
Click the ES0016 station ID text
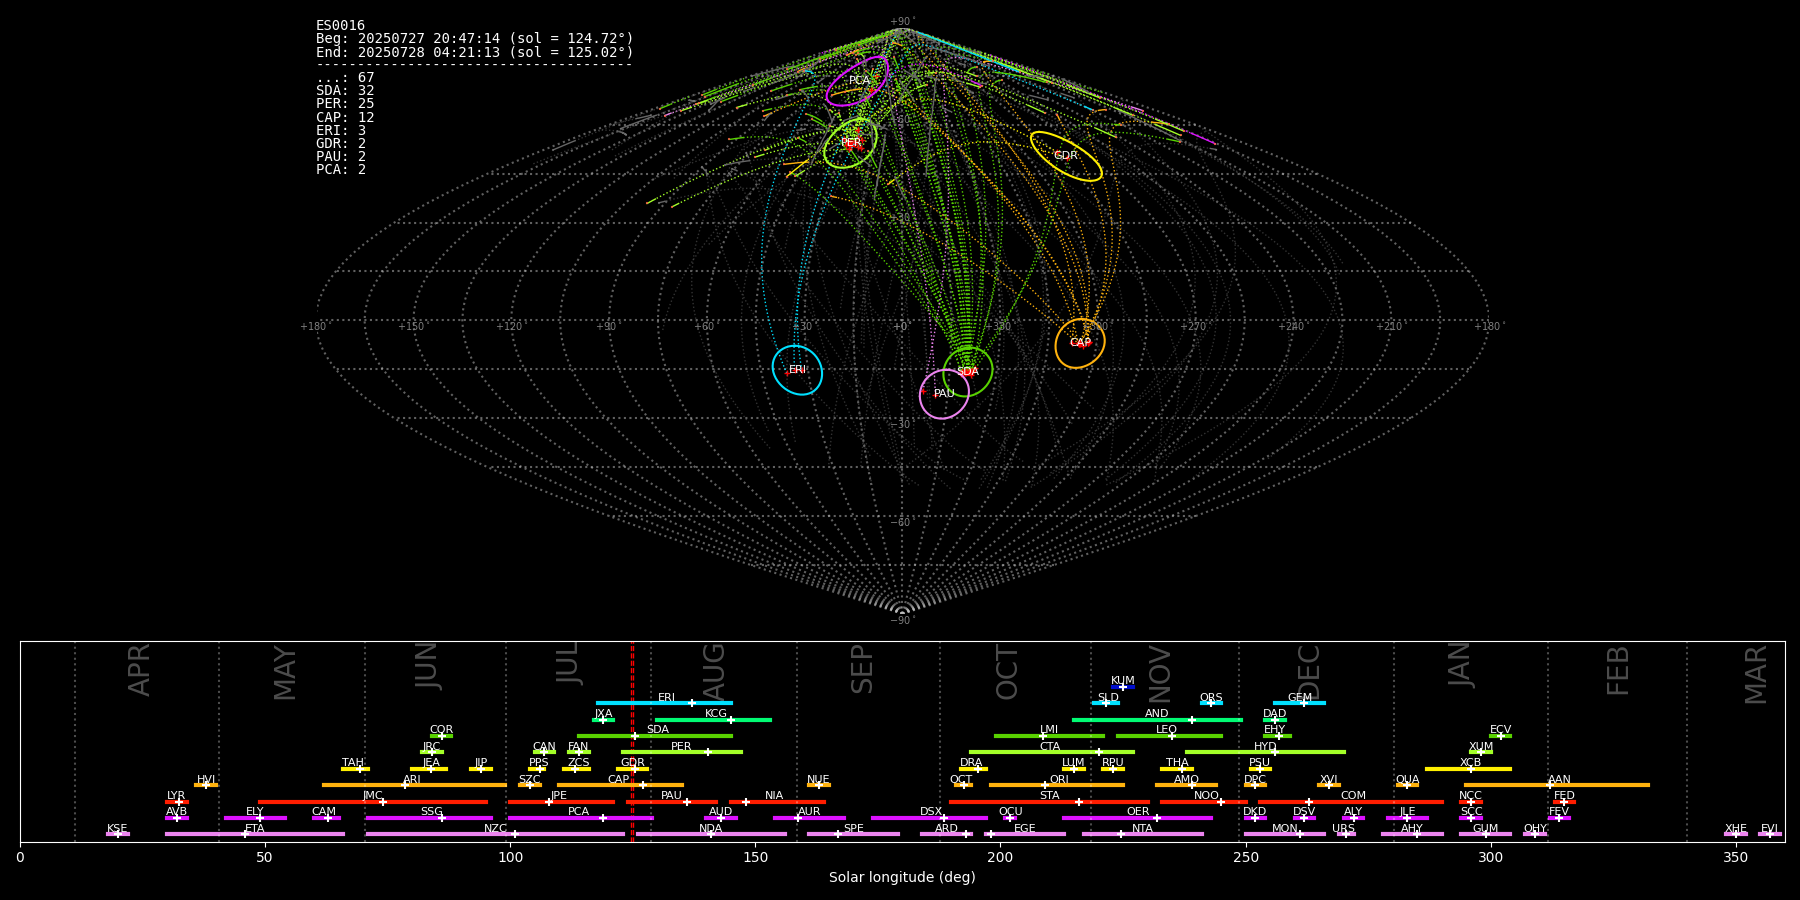pos(340,26)
